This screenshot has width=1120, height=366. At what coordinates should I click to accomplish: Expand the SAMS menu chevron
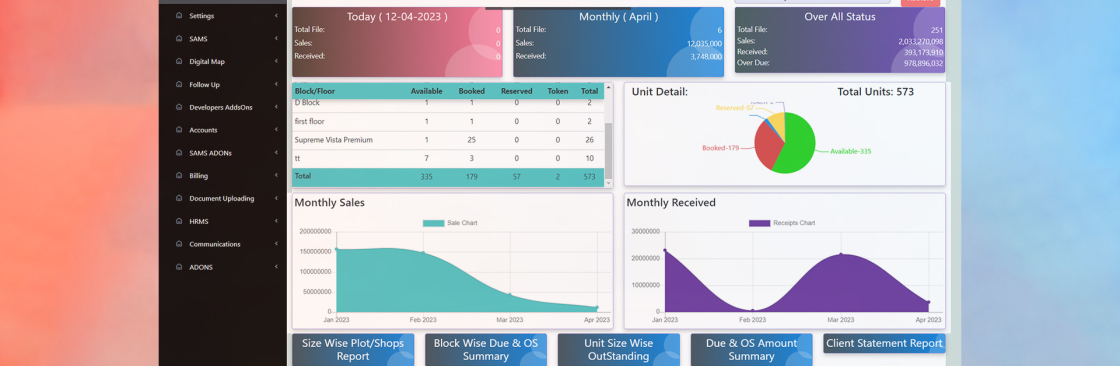coord(276,39)
